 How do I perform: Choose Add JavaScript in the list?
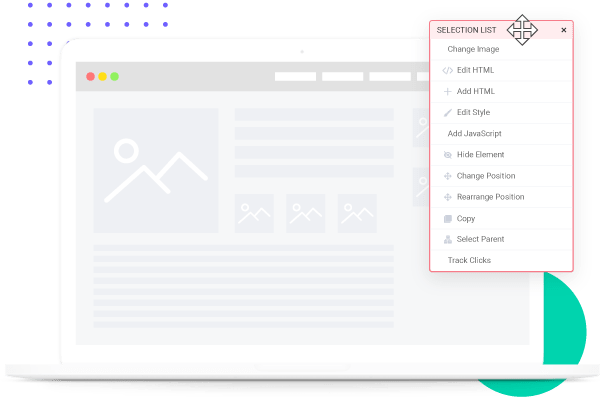(501, 134)
